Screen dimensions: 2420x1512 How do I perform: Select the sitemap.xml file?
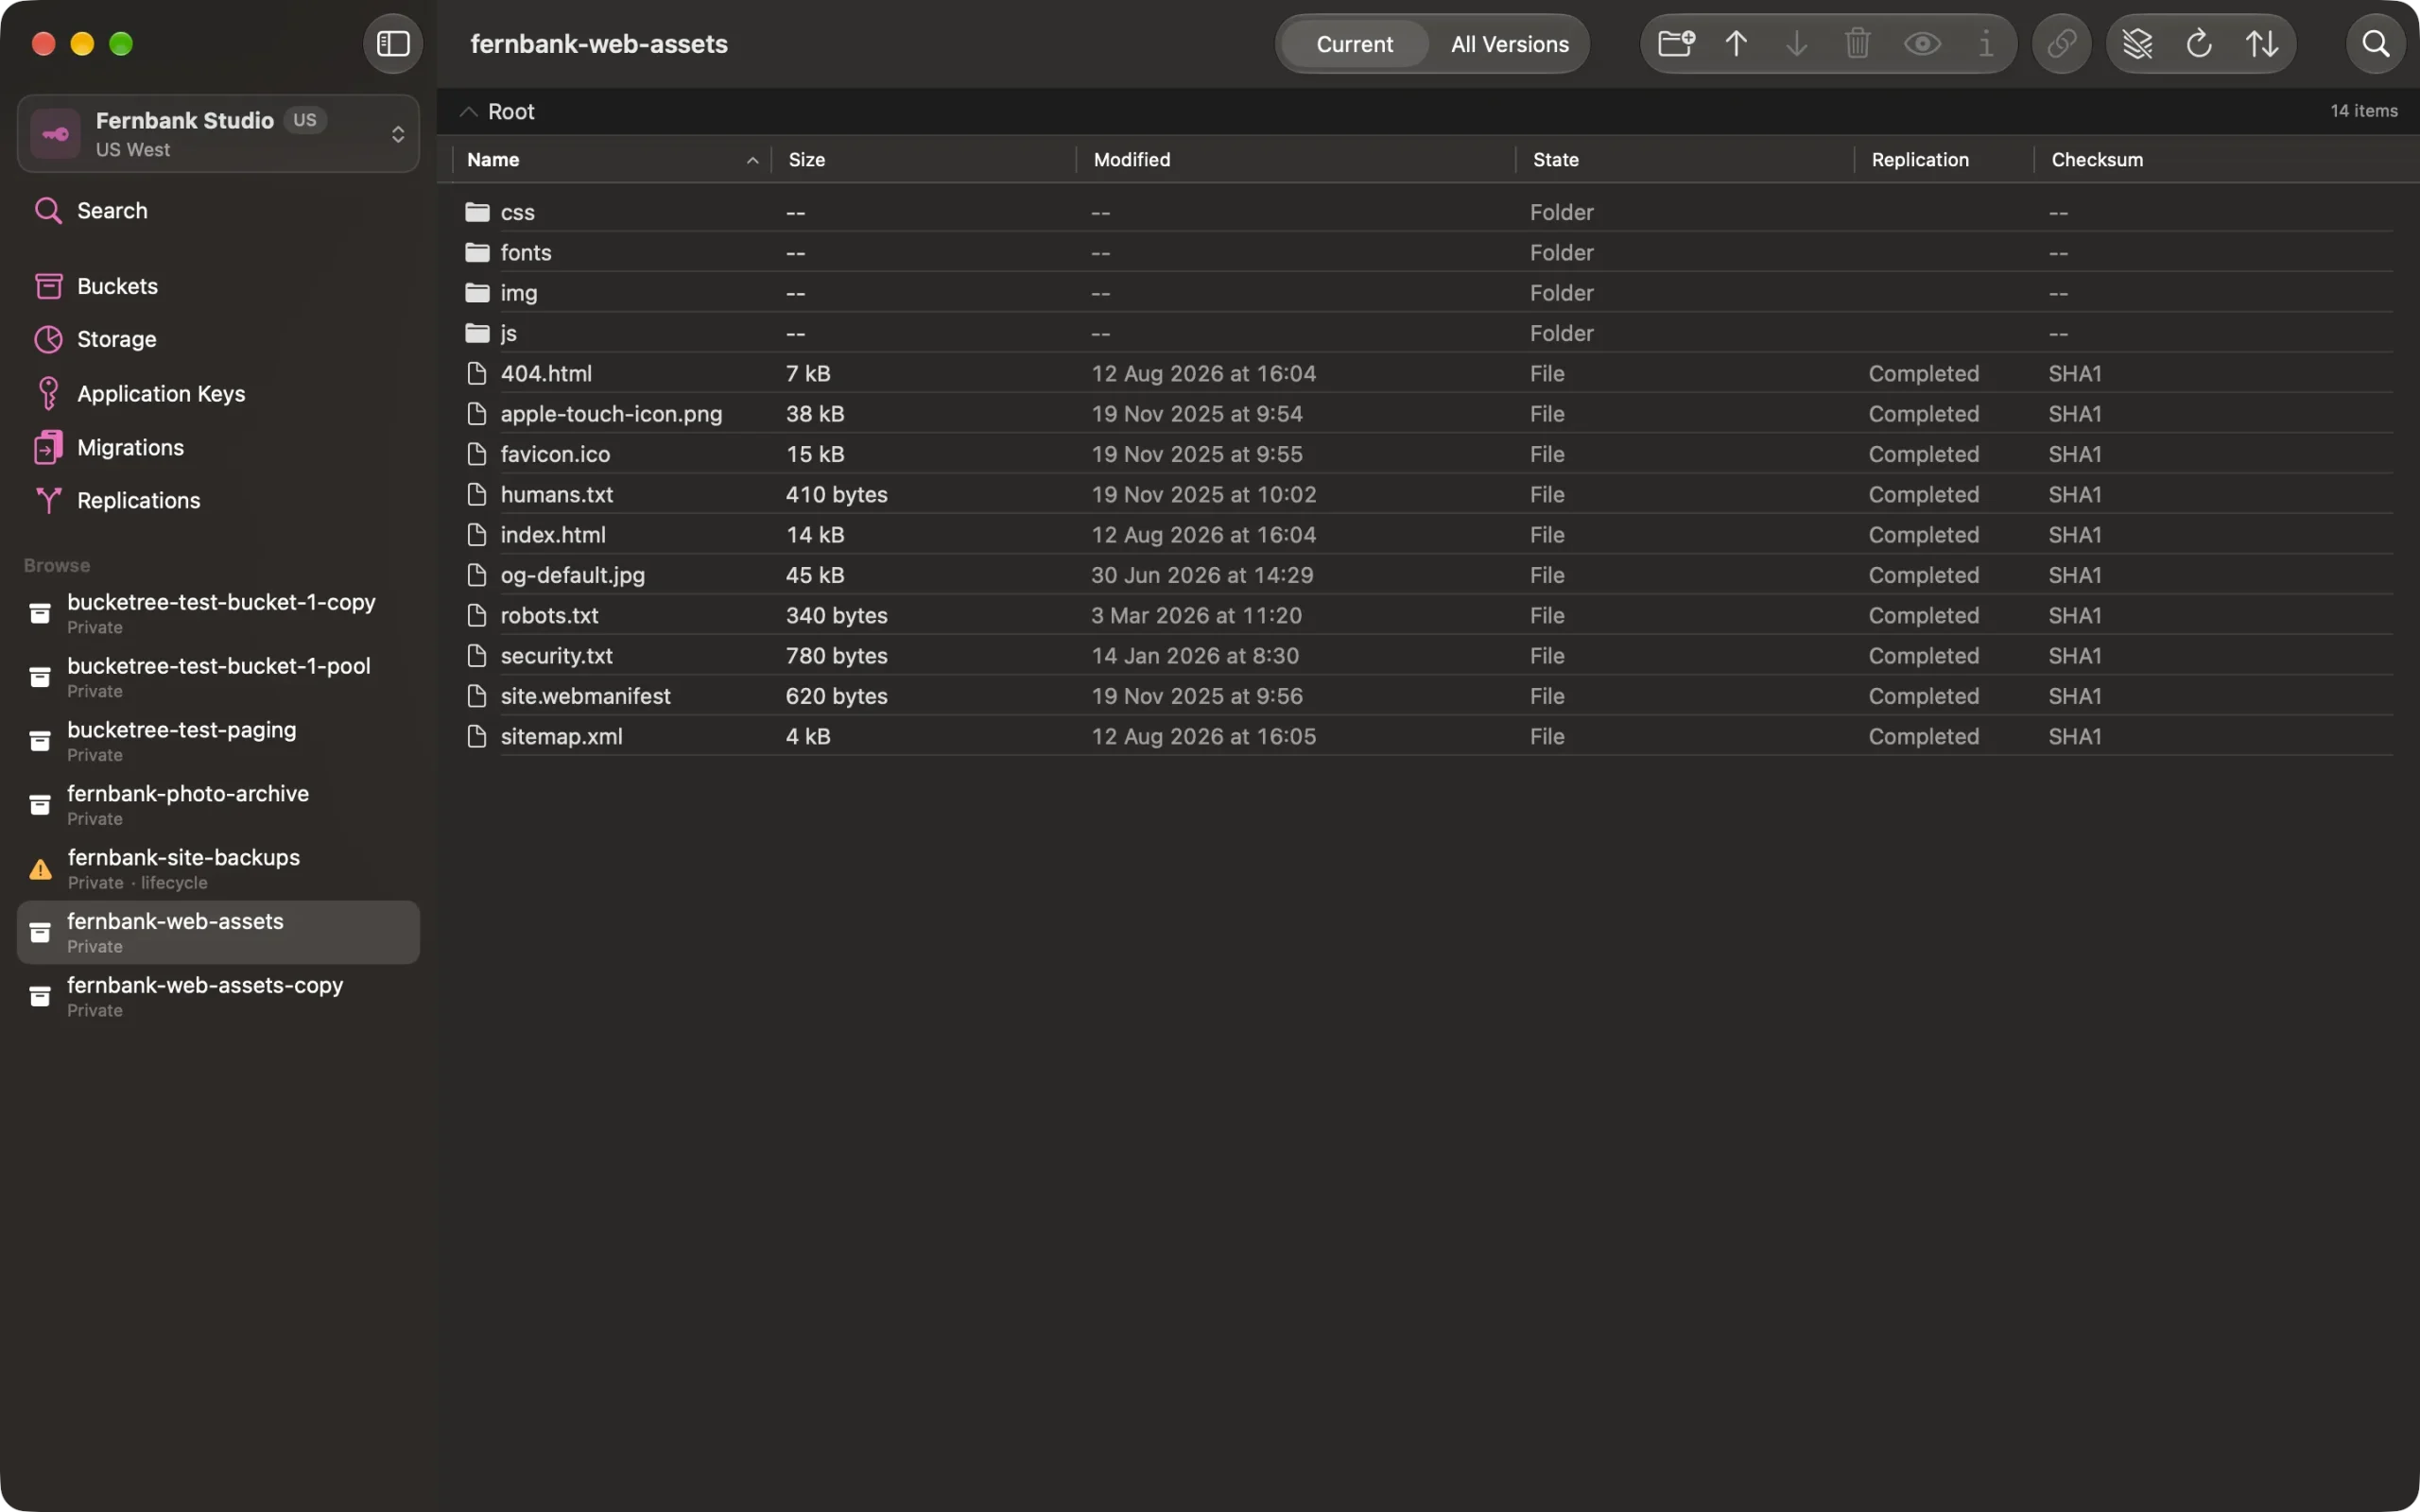(x=1428, y=736)
